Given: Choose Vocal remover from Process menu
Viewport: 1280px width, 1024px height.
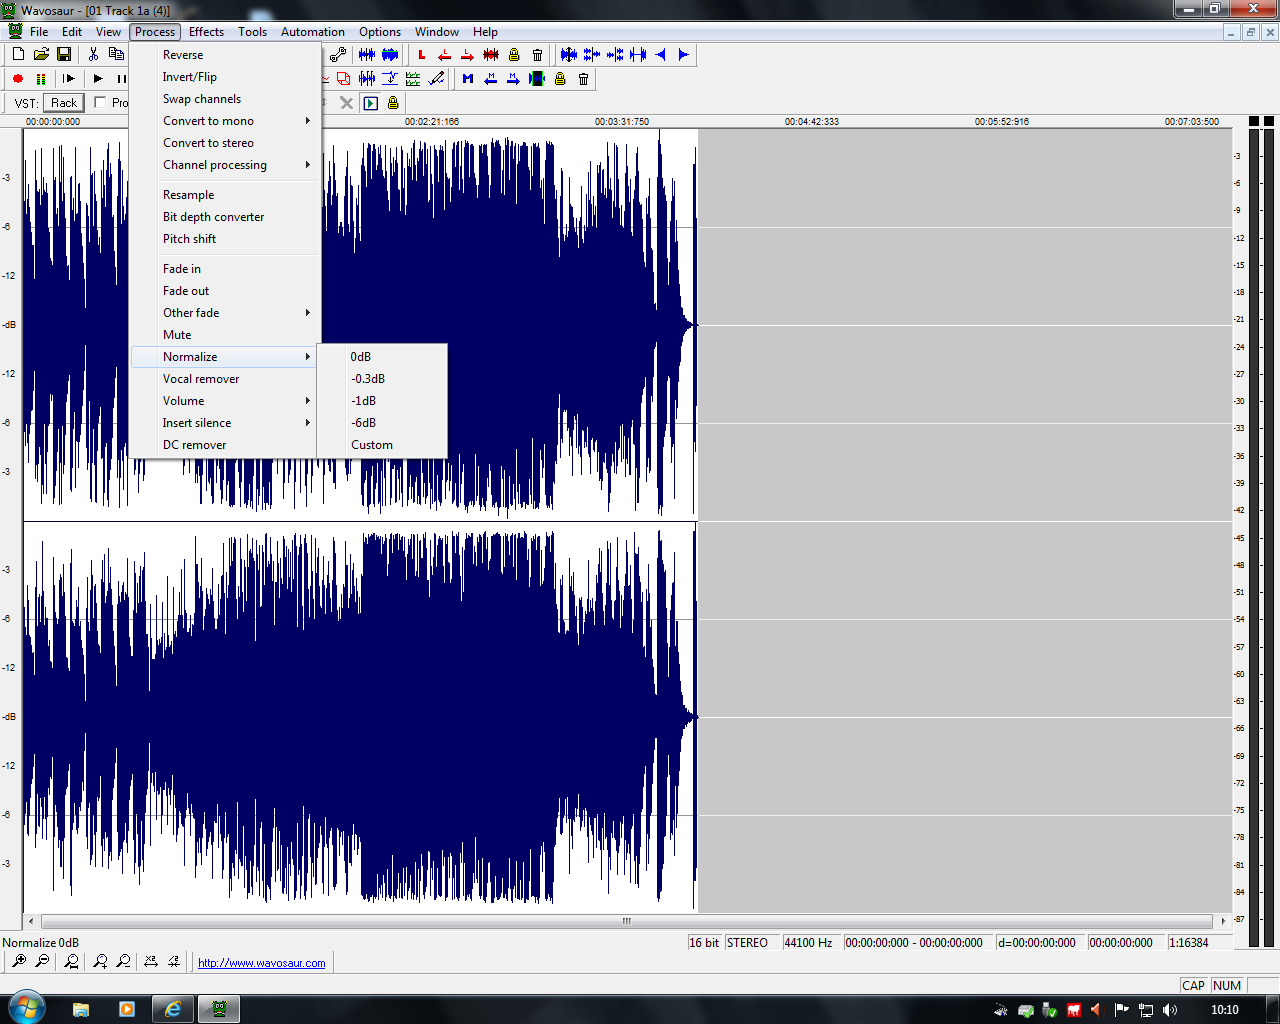Looking at the screenshot, I should tap(201, 379).
